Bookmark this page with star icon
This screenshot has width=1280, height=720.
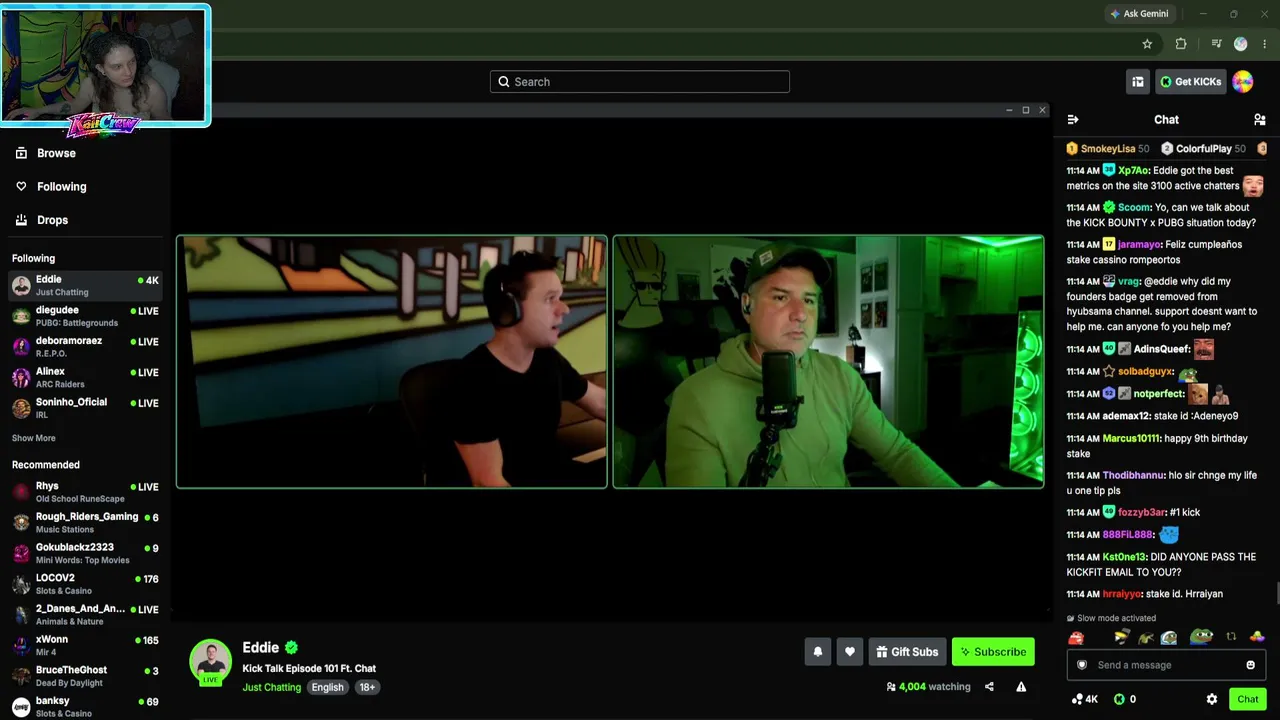pyautogui.click(x=1147, y=44)
